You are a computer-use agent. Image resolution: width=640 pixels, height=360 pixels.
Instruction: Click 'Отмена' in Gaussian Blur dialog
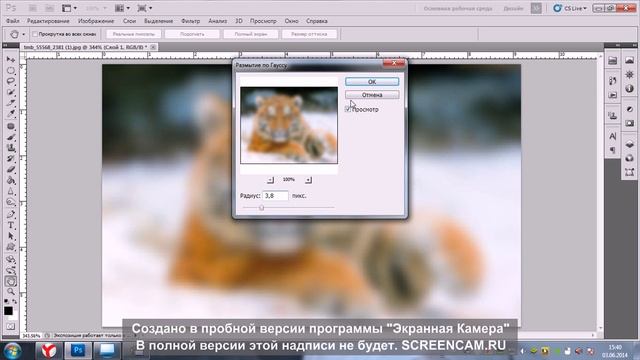pos(372,95)
